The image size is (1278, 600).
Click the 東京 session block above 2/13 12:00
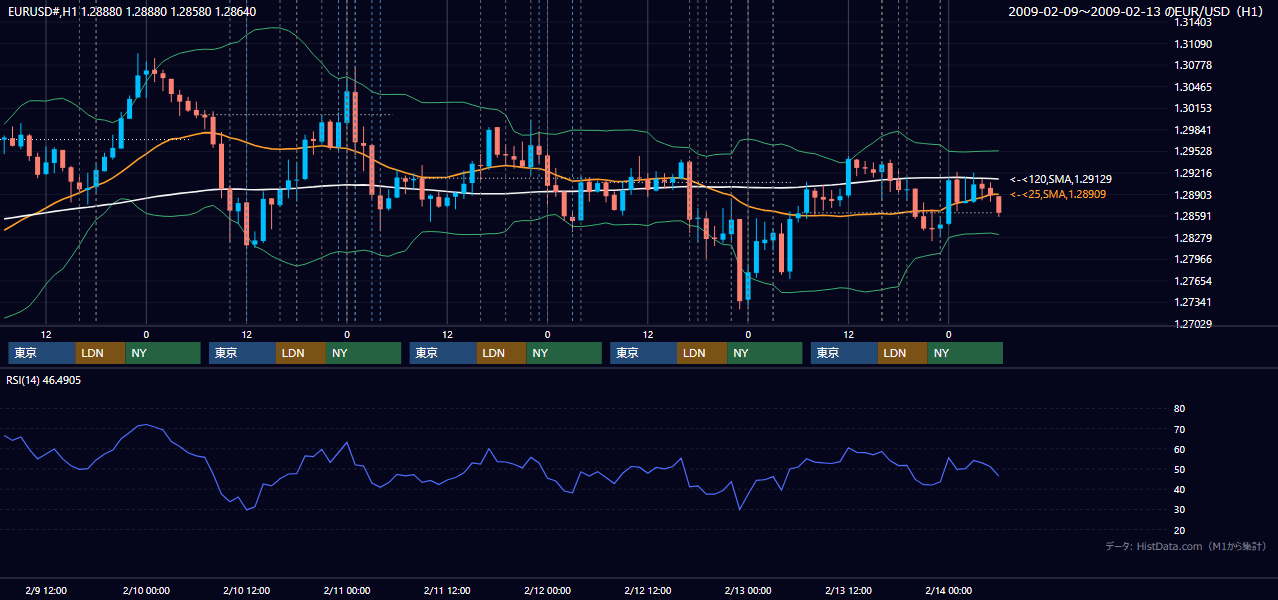(845, 353)
